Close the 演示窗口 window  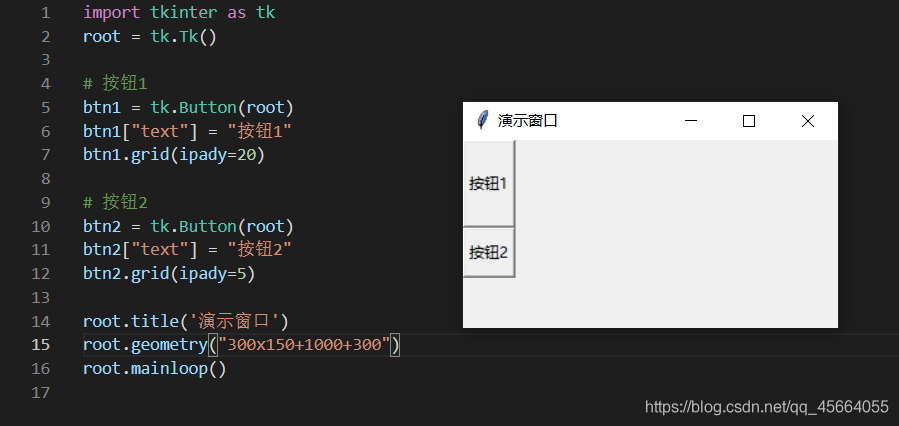[807, 121]
